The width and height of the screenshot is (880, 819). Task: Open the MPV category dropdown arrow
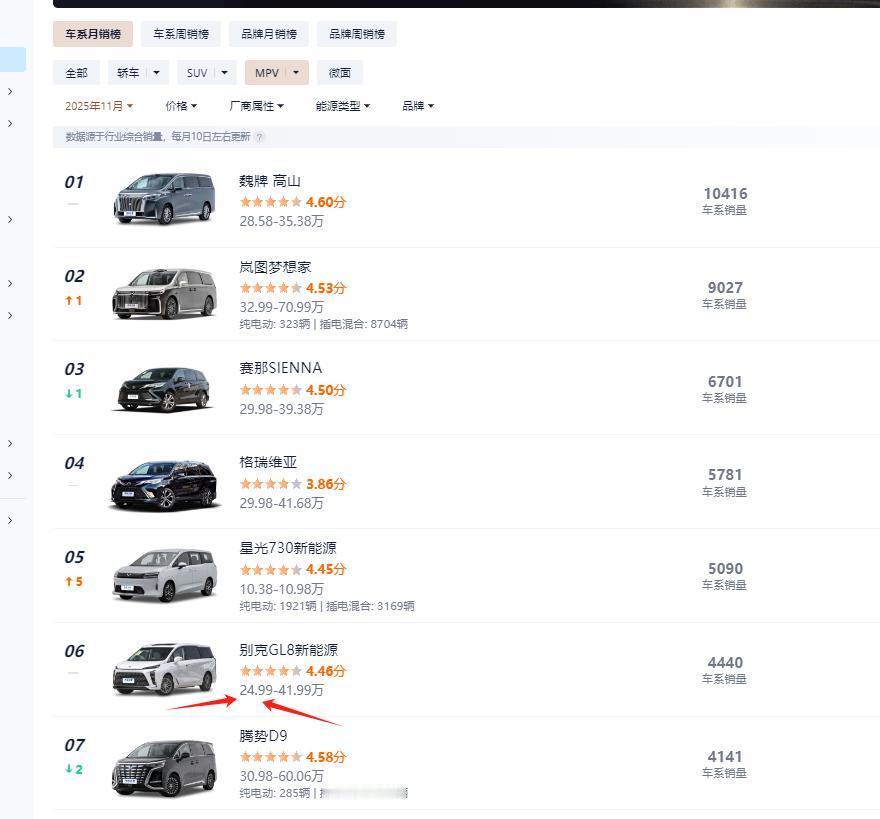click(x=296, y=73)
